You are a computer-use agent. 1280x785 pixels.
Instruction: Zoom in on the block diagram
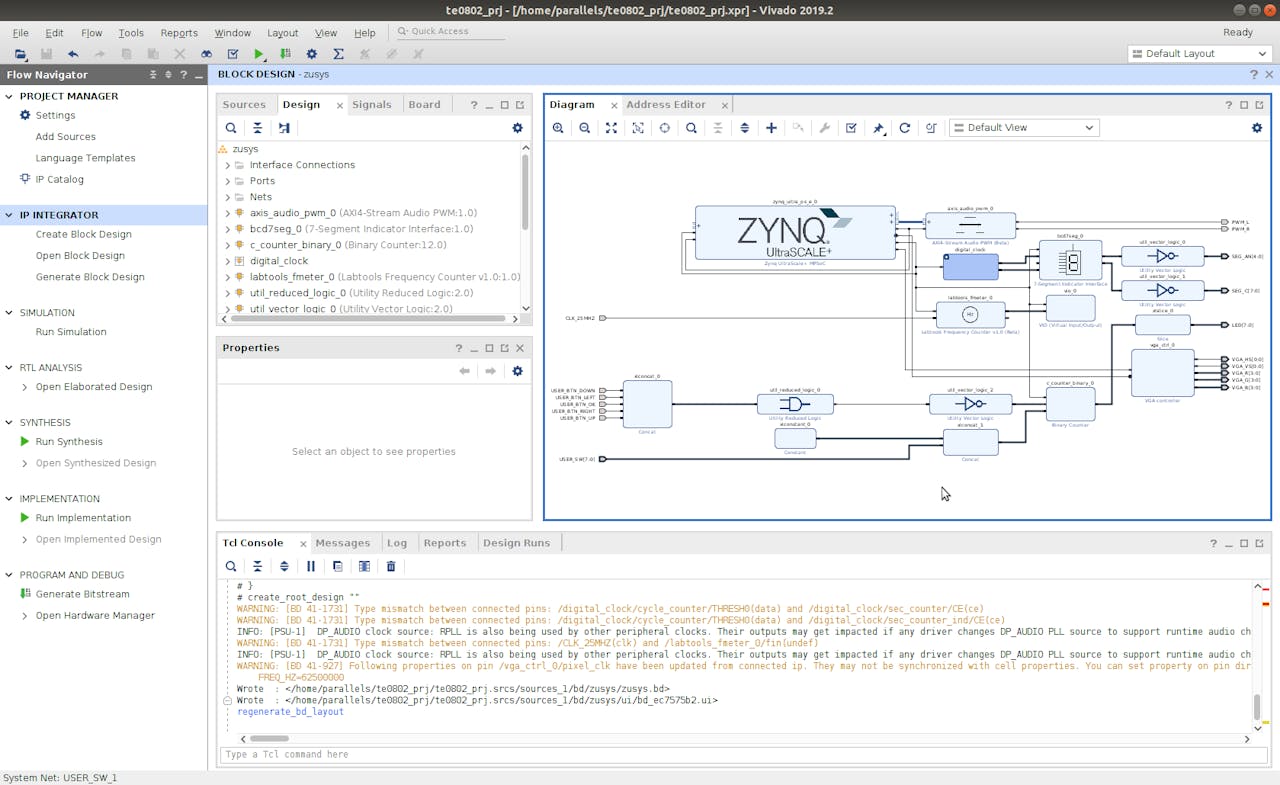558,128
